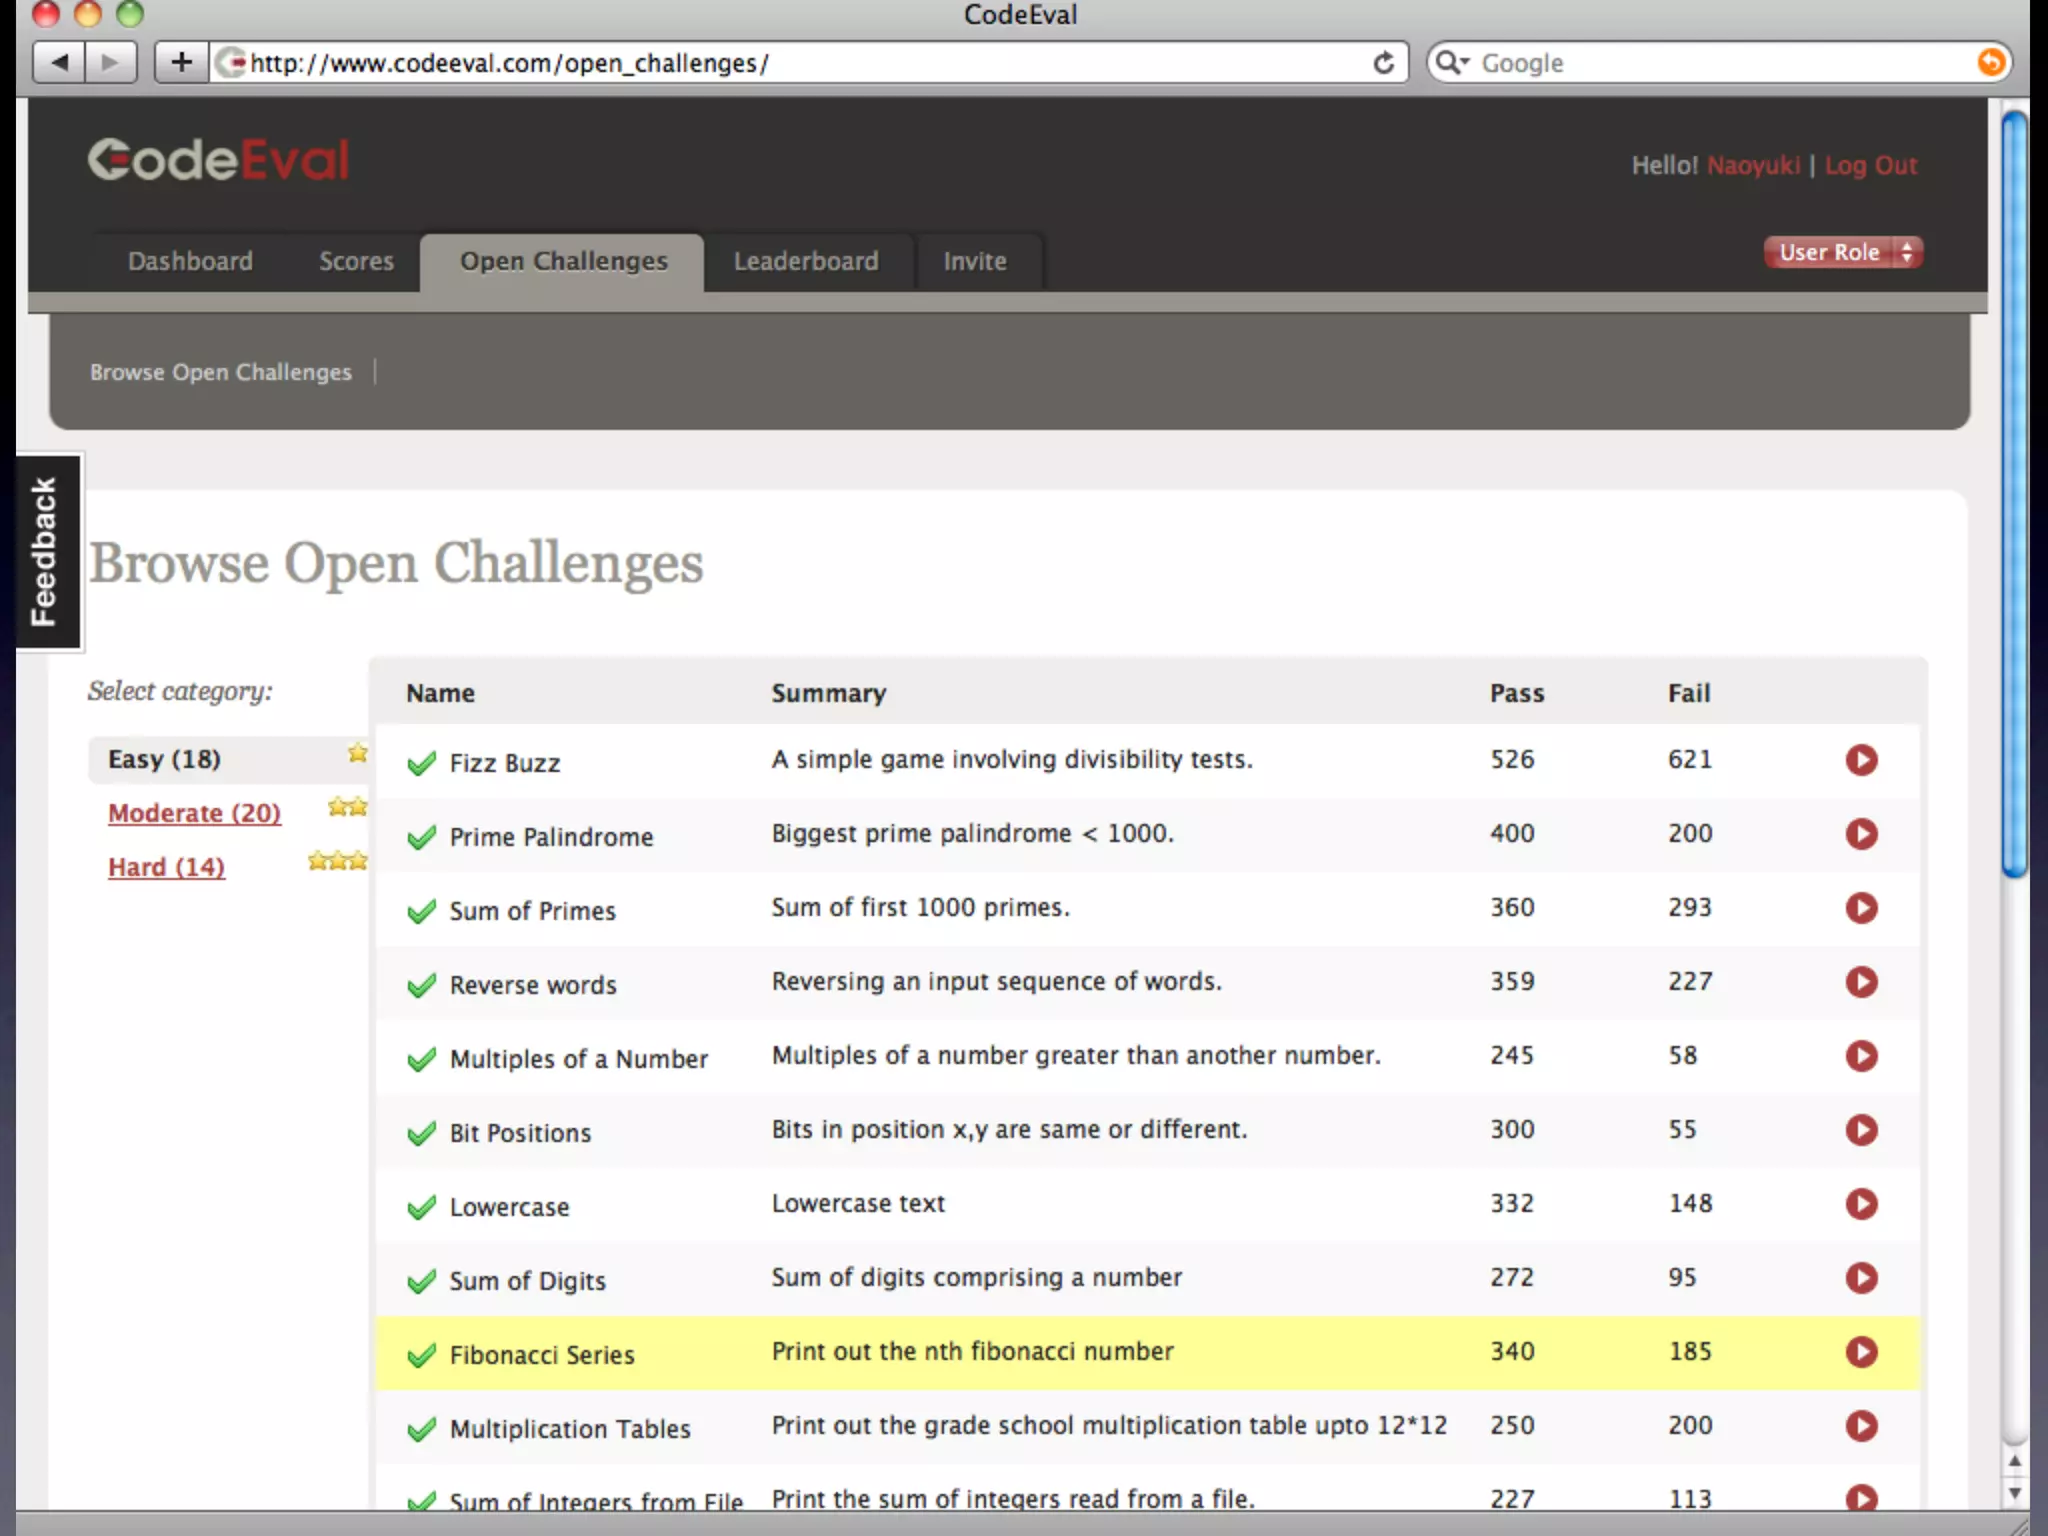Select the Hard (14) category link
This screenshot has height=1536, width=2048.
pos(166,867)
